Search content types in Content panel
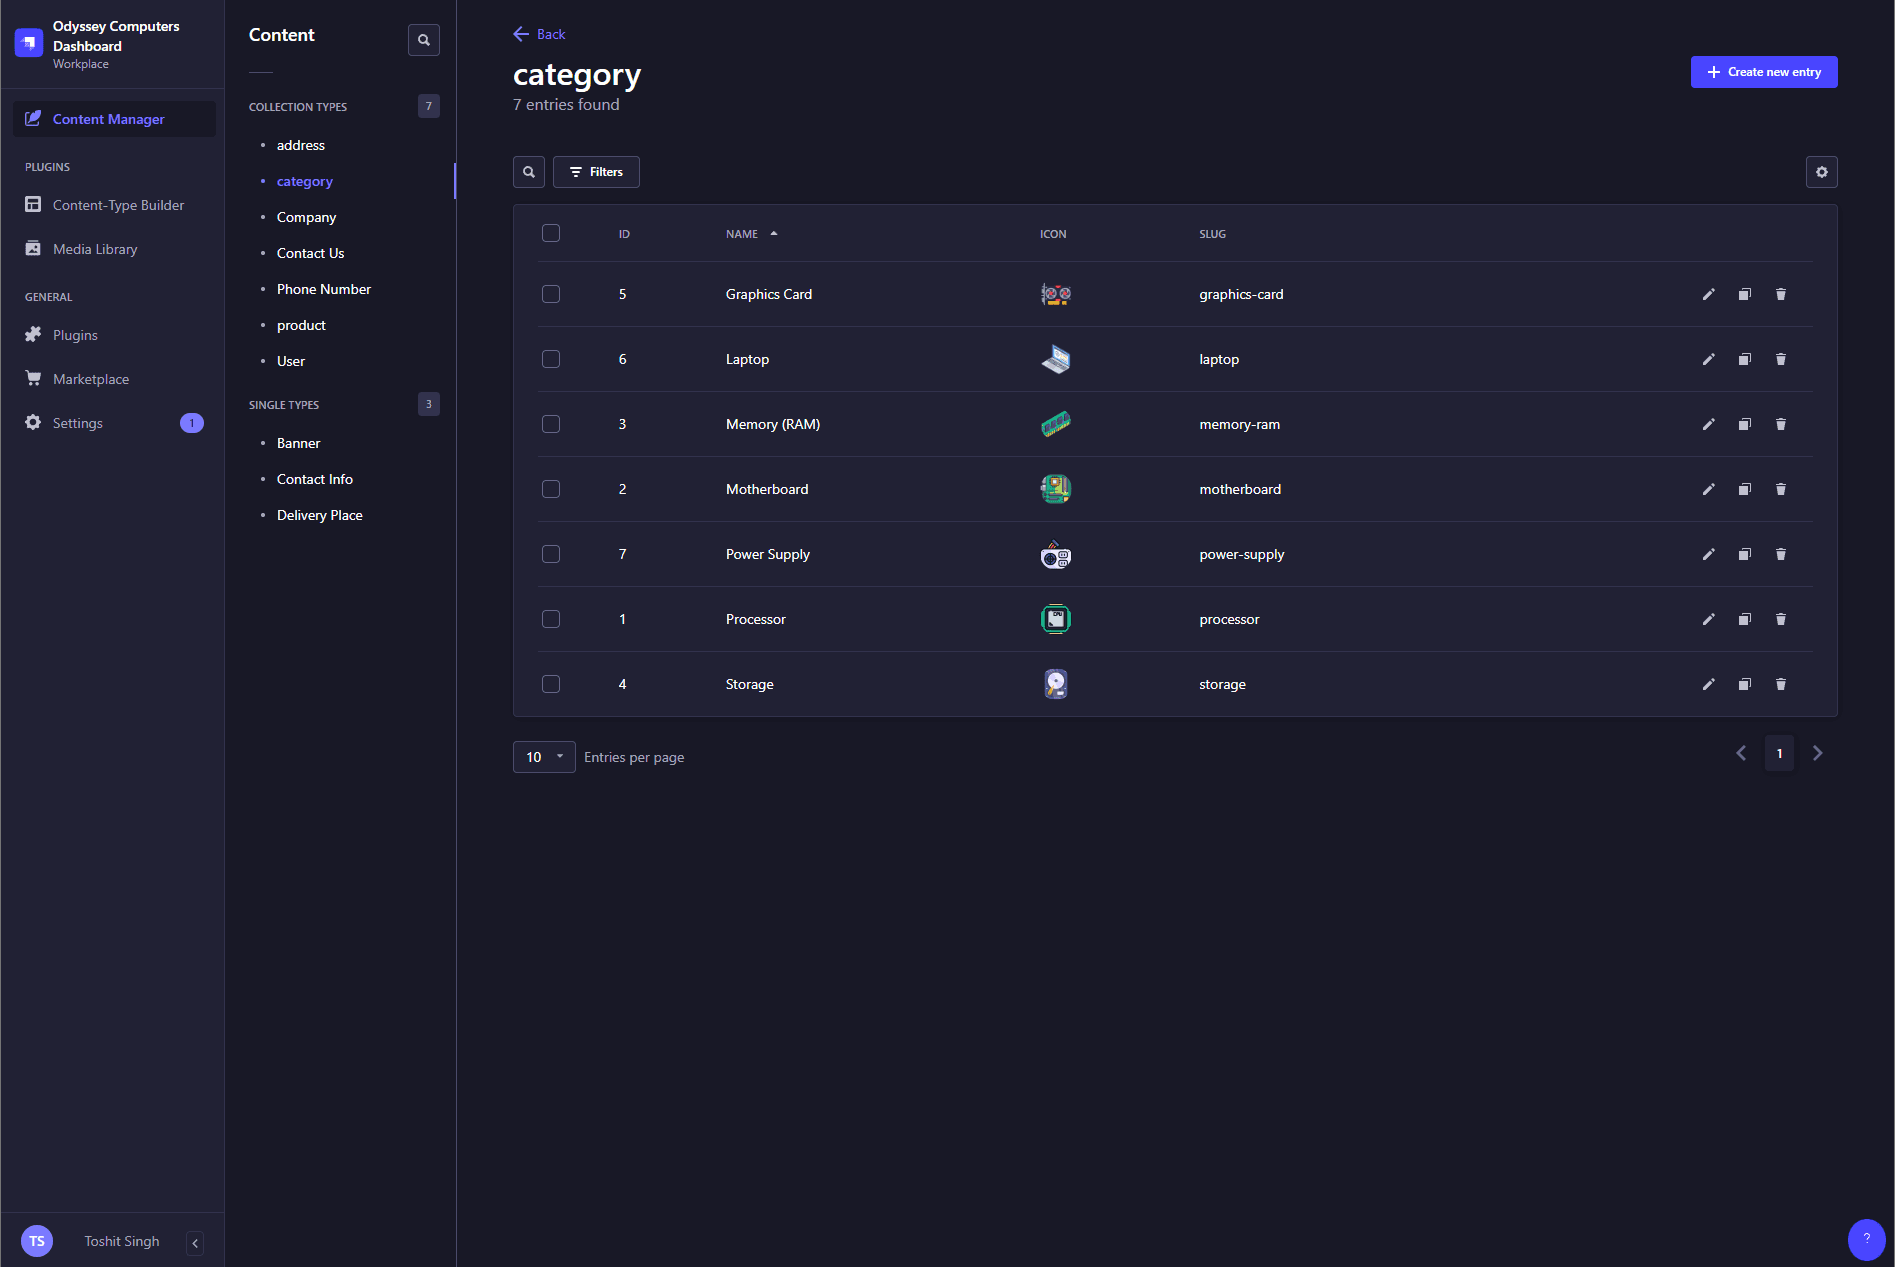 (x=424, y=40)
